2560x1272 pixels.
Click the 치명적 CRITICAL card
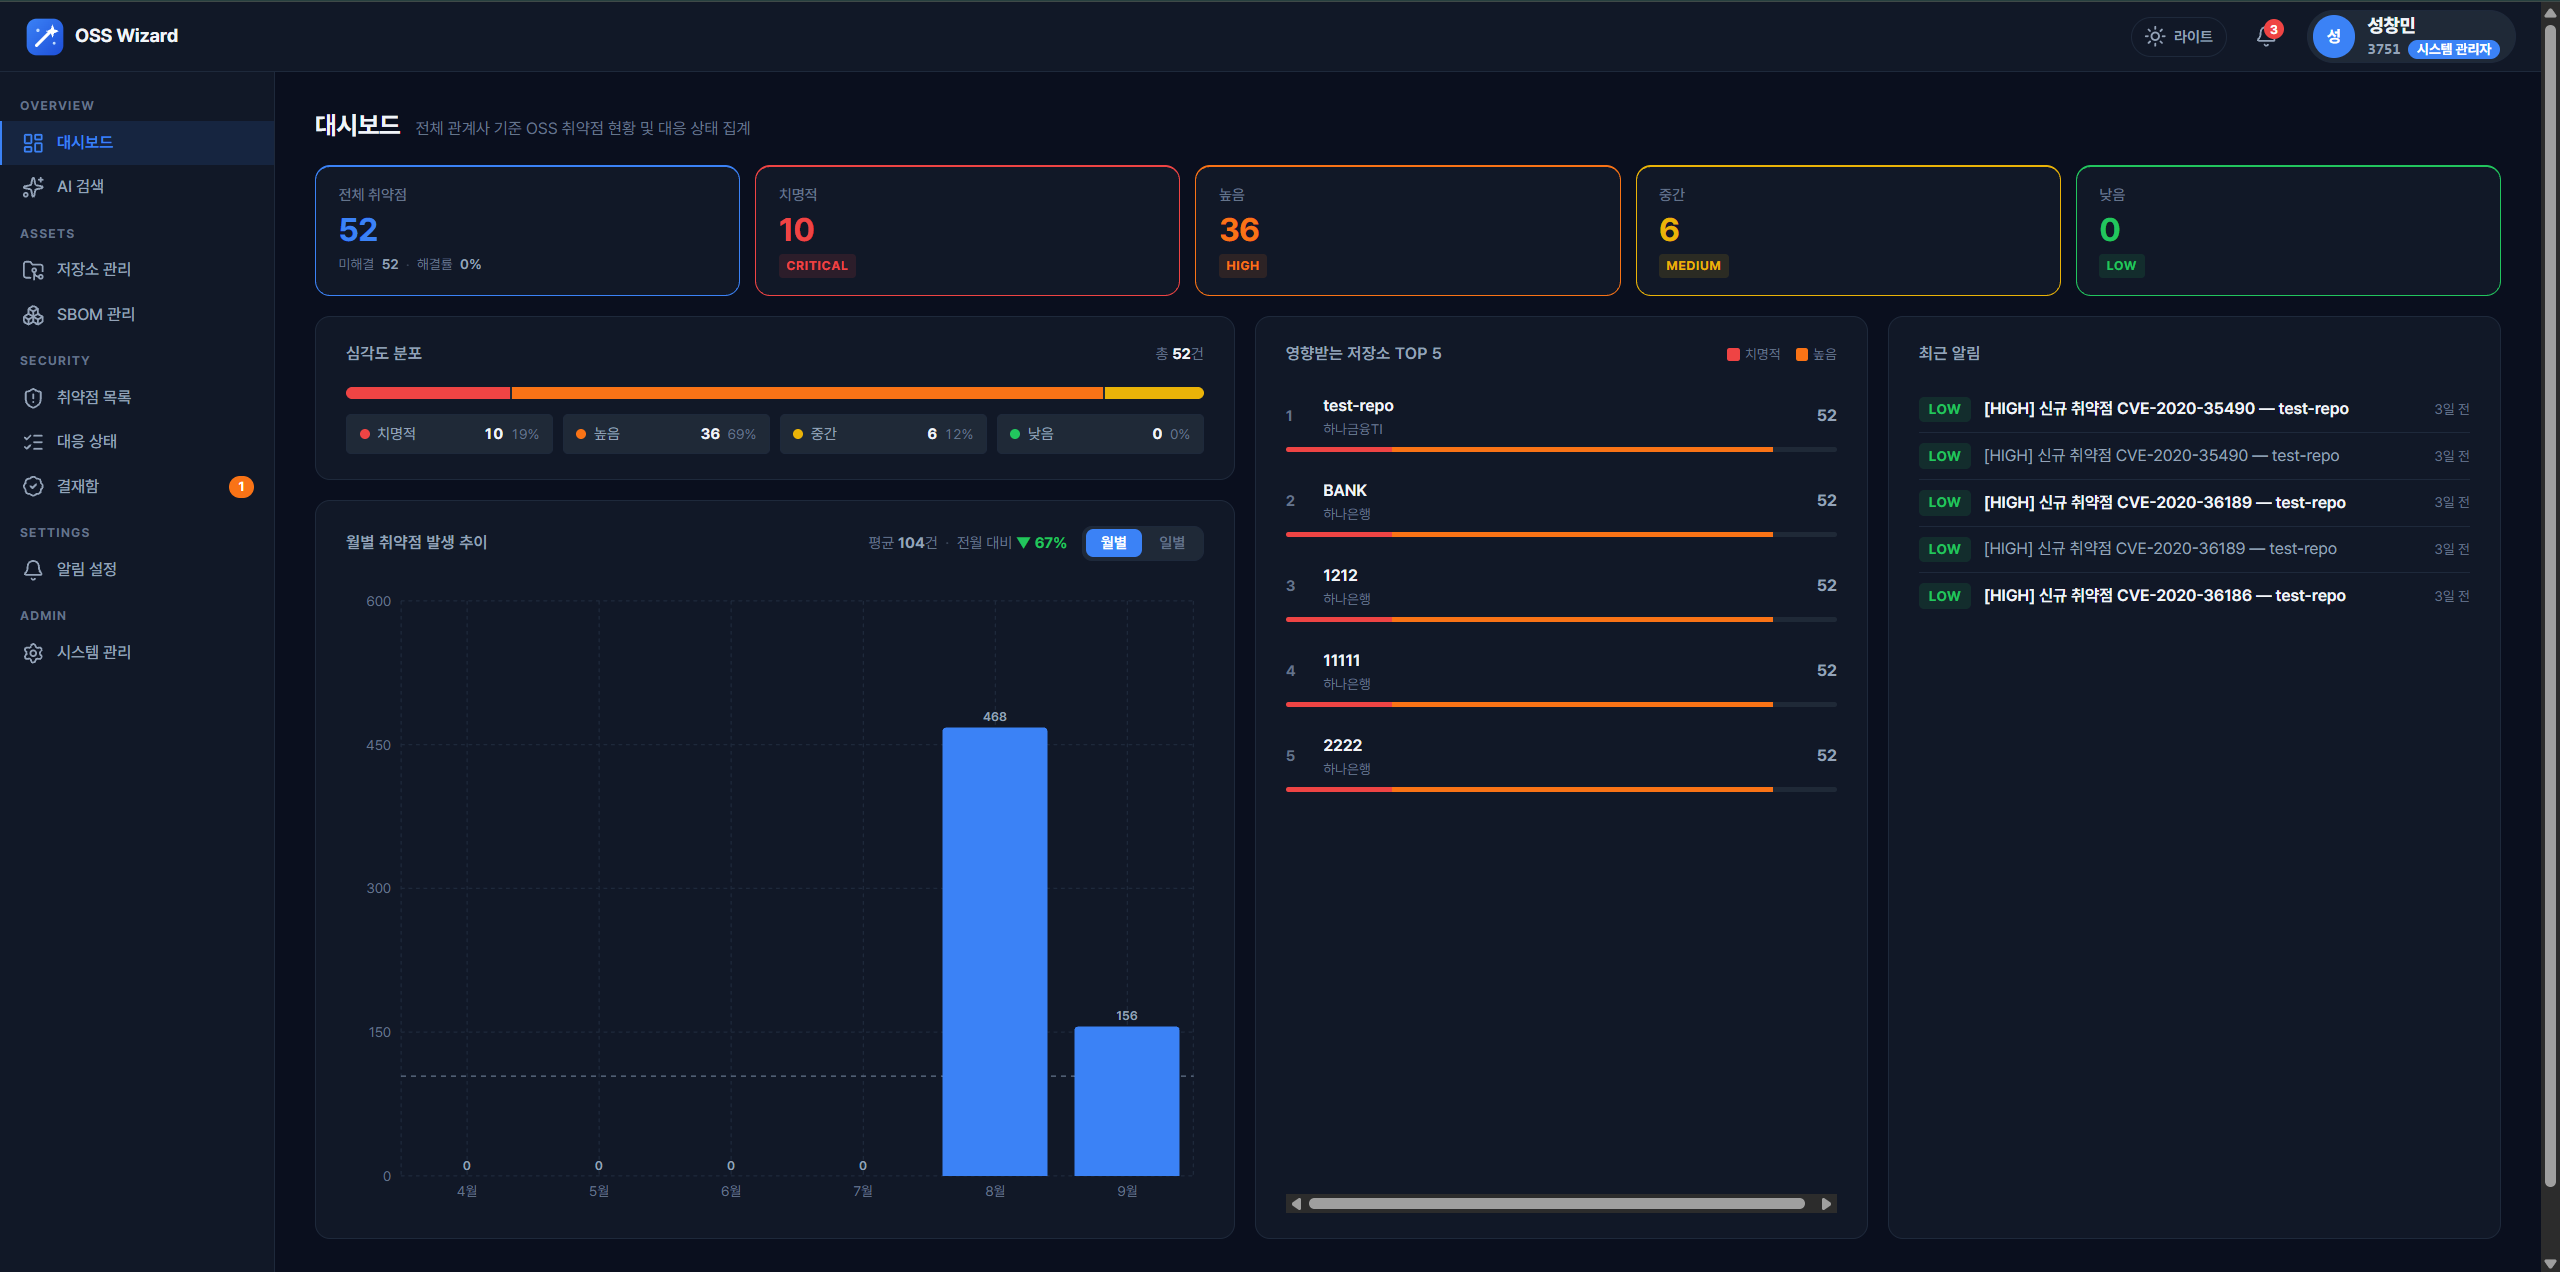click(967, 230)
